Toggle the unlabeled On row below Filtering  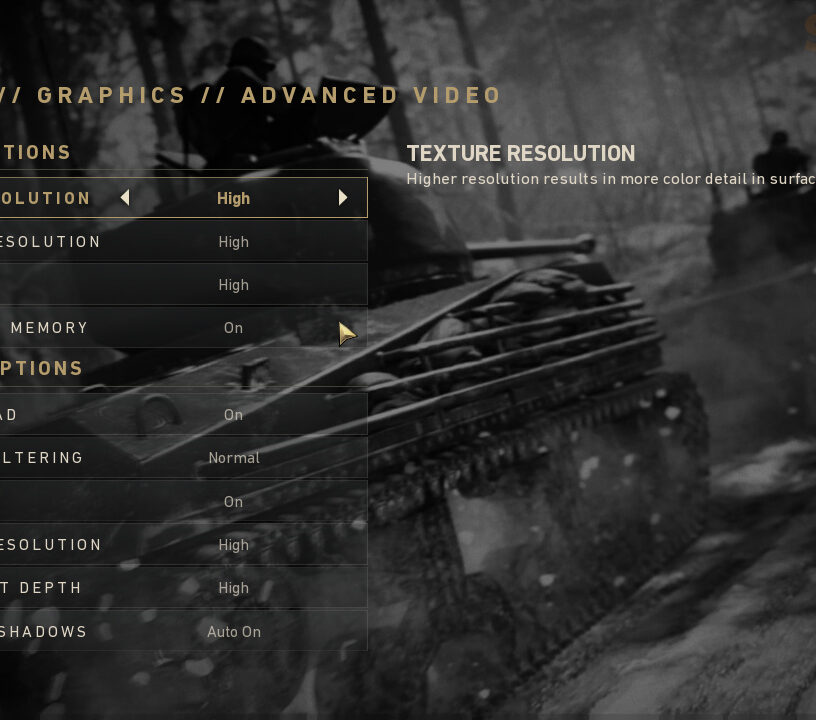184,502
